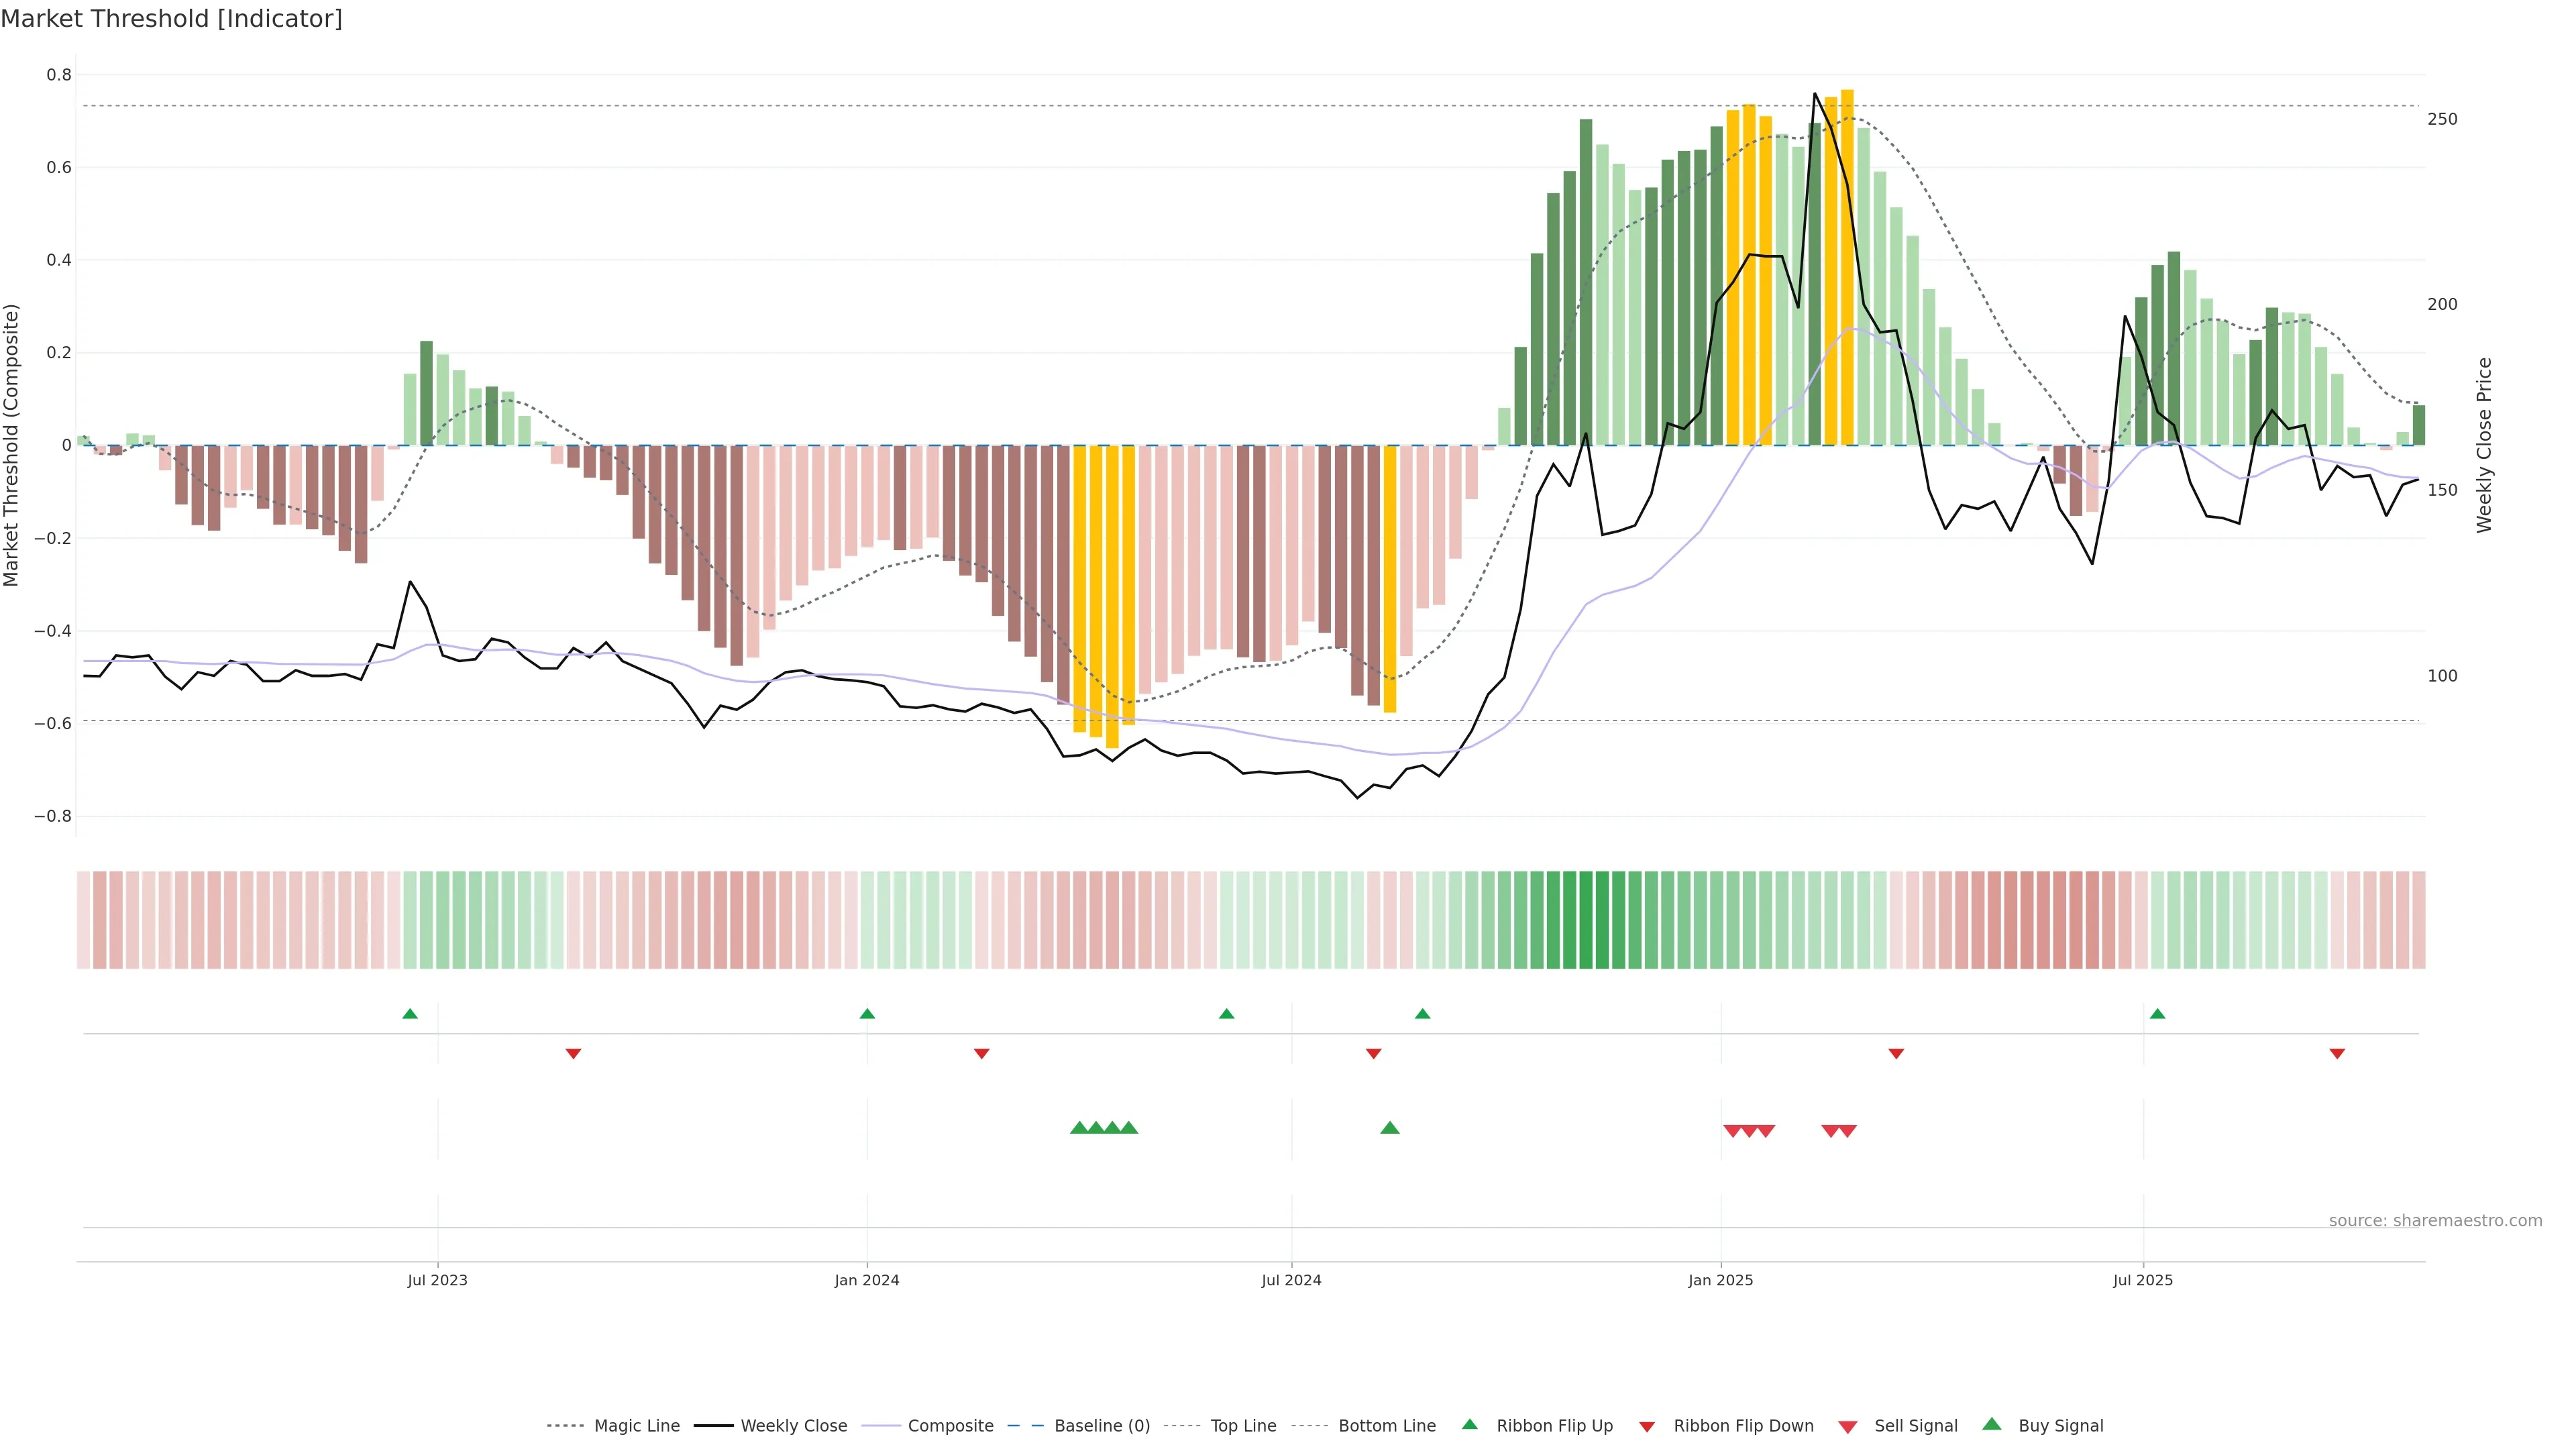Click the Ribbon Flip Up marker at Jan 2024
This screenshot has height=1449, width=2576.
click(x=867, y=1014)
